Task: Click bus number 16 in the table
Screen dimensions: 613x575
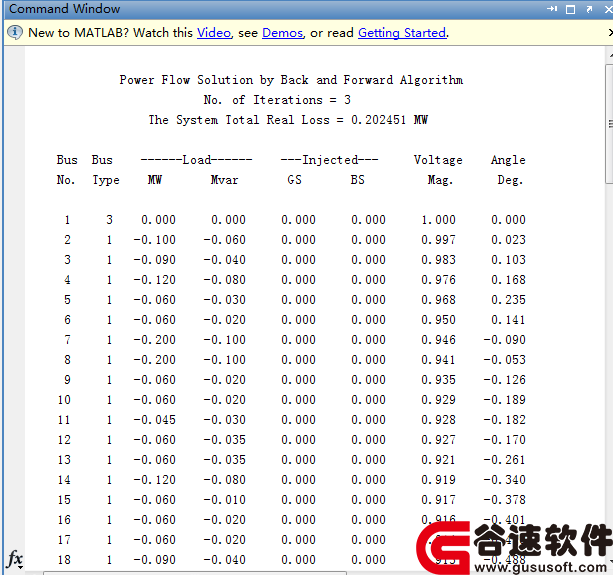Action: click(64, 520)
